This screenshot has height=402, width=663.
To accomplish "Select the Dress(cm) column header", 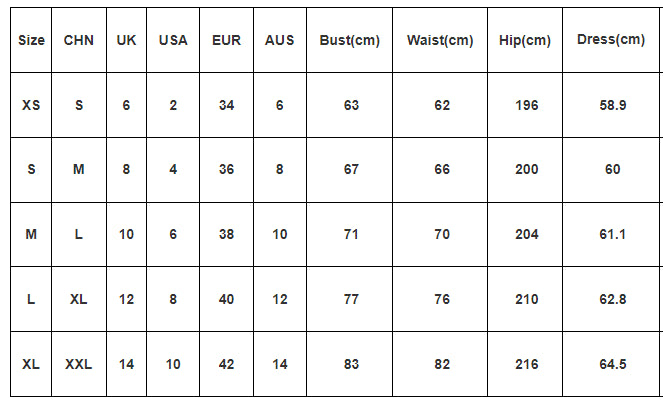I will click(x=612, y=40).
